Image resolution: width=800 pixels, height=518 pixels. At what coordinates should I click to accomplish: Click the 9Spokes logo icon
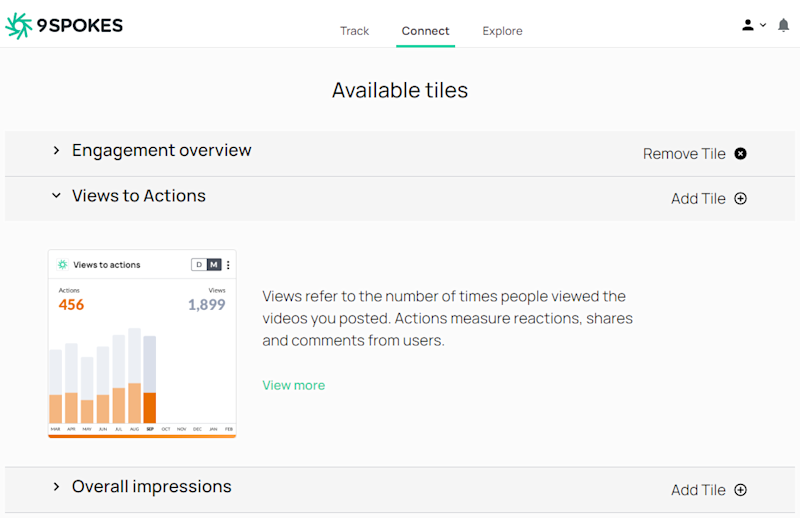point(18,26)
